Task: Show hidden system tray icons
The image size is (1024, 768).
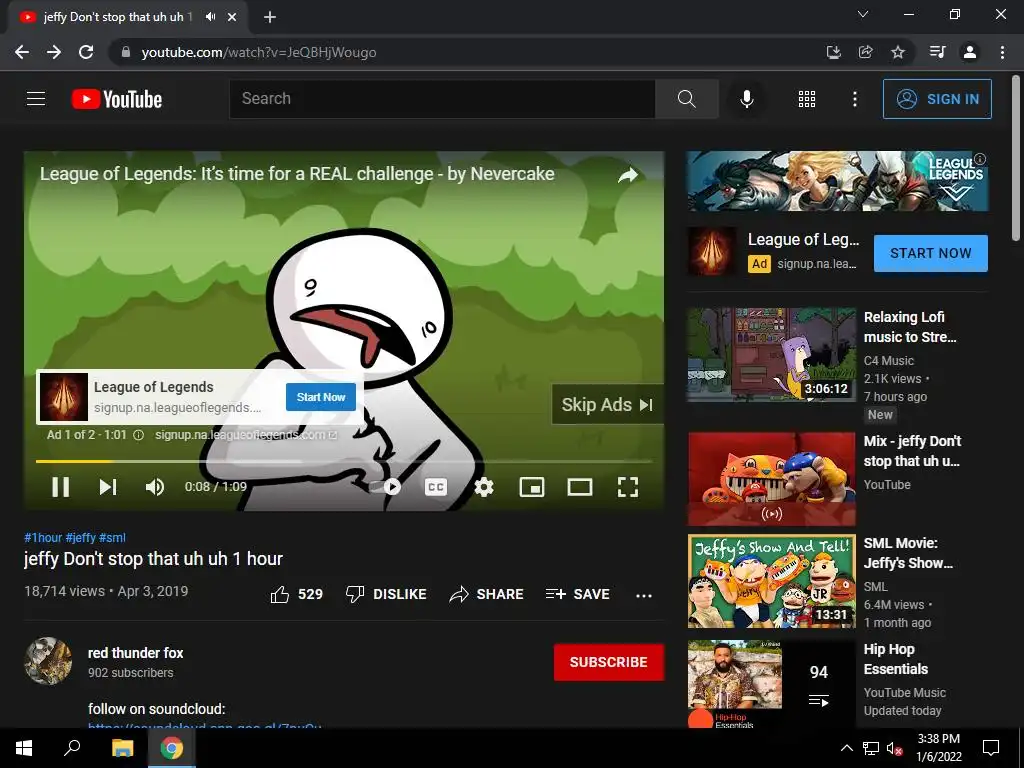Action: click(846, 748)
